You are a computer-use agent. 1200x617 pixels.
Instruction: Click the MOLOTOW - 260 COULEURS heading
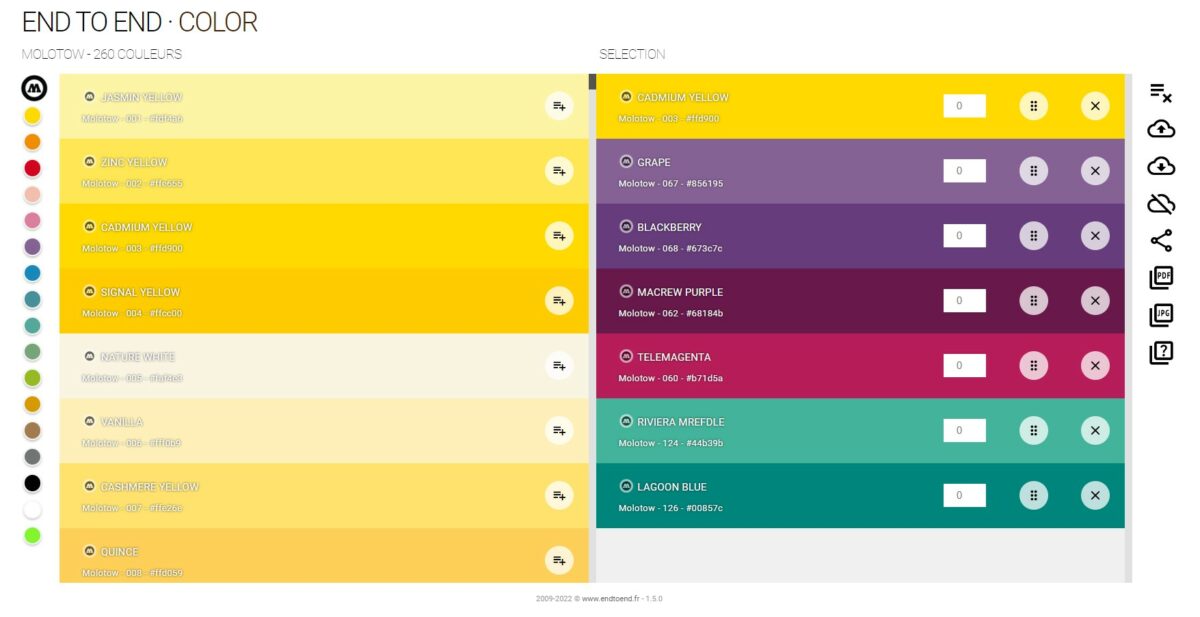point(102,54)
